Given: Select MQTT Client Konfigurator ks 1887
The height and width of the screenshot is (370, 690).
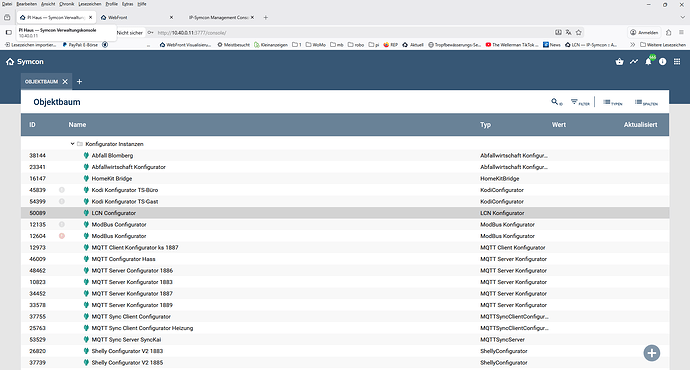Looking at the screenshot, I should (135, 247).
